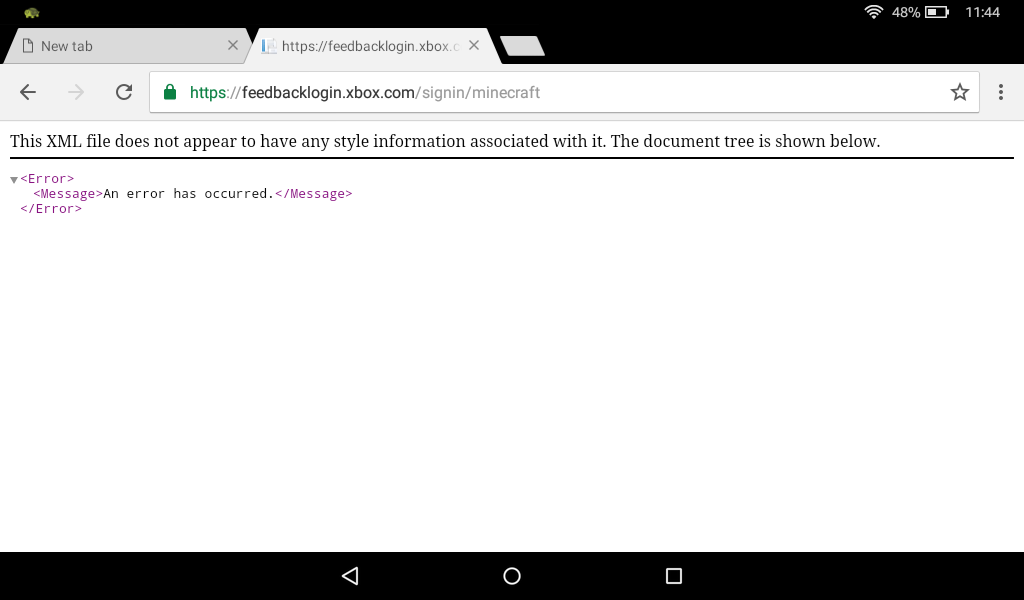Screen dimensions: 1024x600
Task: Reload the current page
Action: (123, 92)
